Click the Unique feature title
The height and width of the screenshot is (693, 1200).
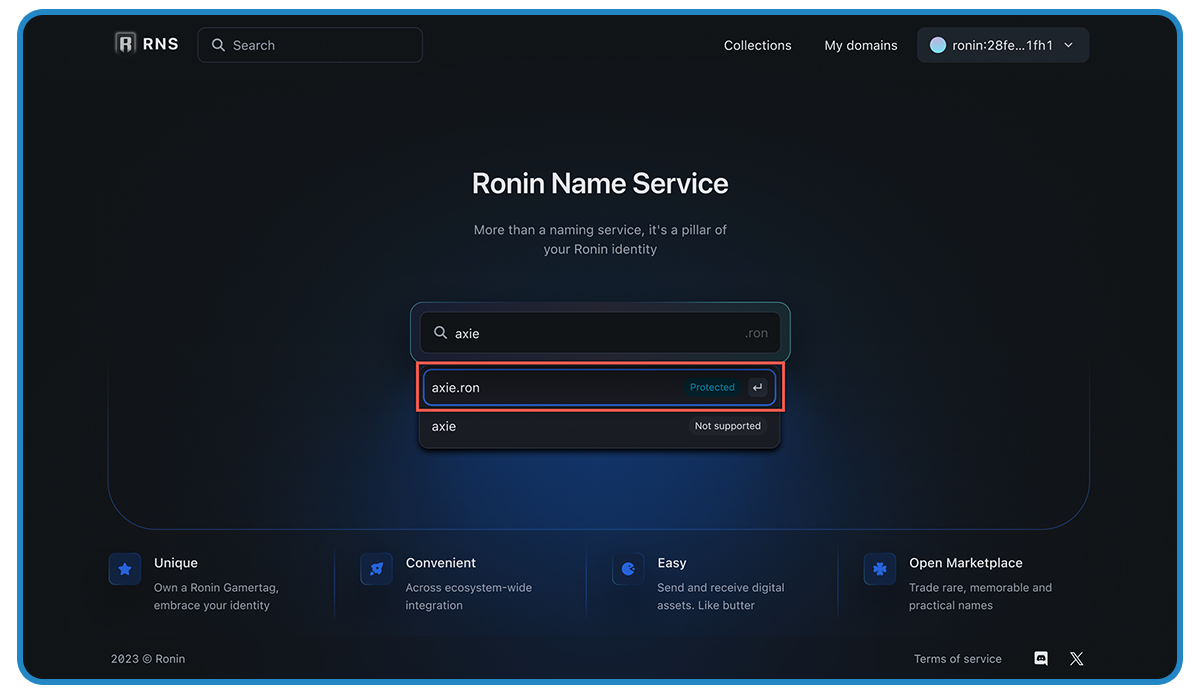[x=176, y=563]
